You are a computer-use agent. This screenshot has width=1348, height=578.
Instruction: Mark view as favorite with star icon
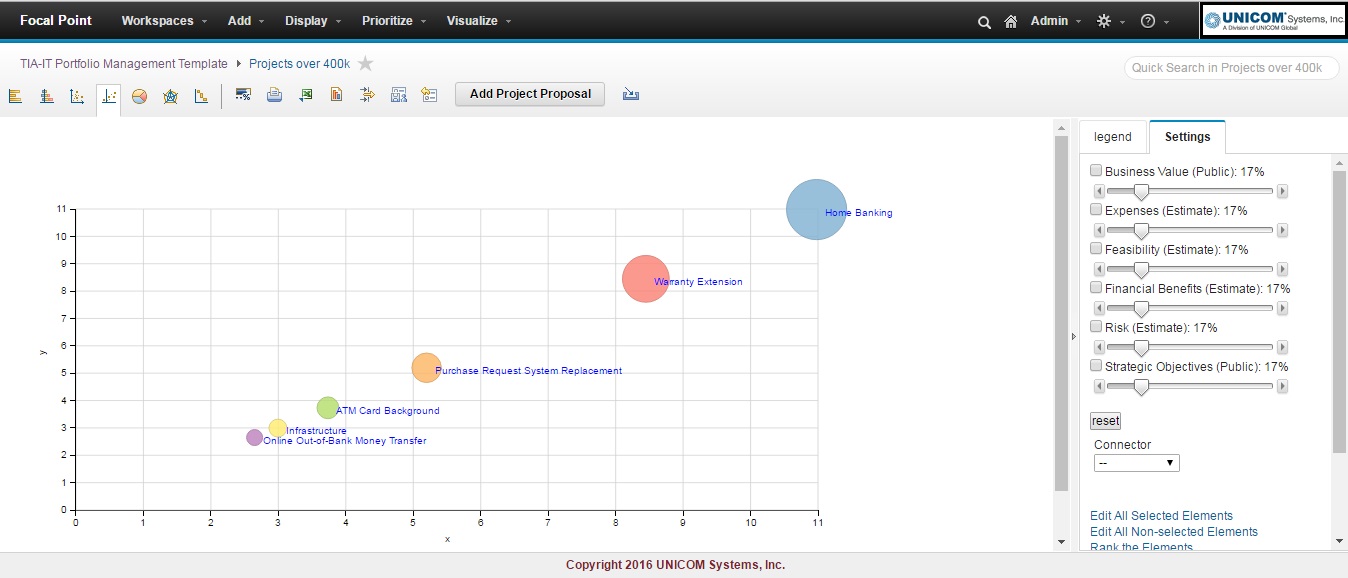pos(365,64)
